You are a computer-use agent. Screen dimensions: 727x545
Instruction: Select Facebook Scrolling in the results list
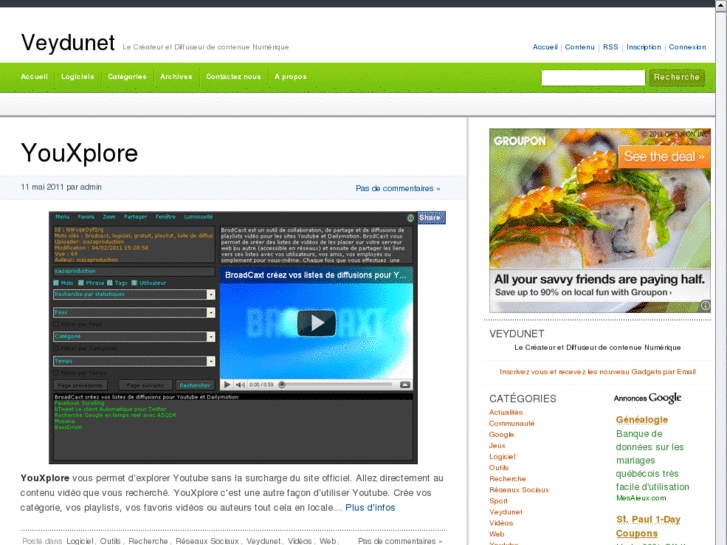(79, 403)
